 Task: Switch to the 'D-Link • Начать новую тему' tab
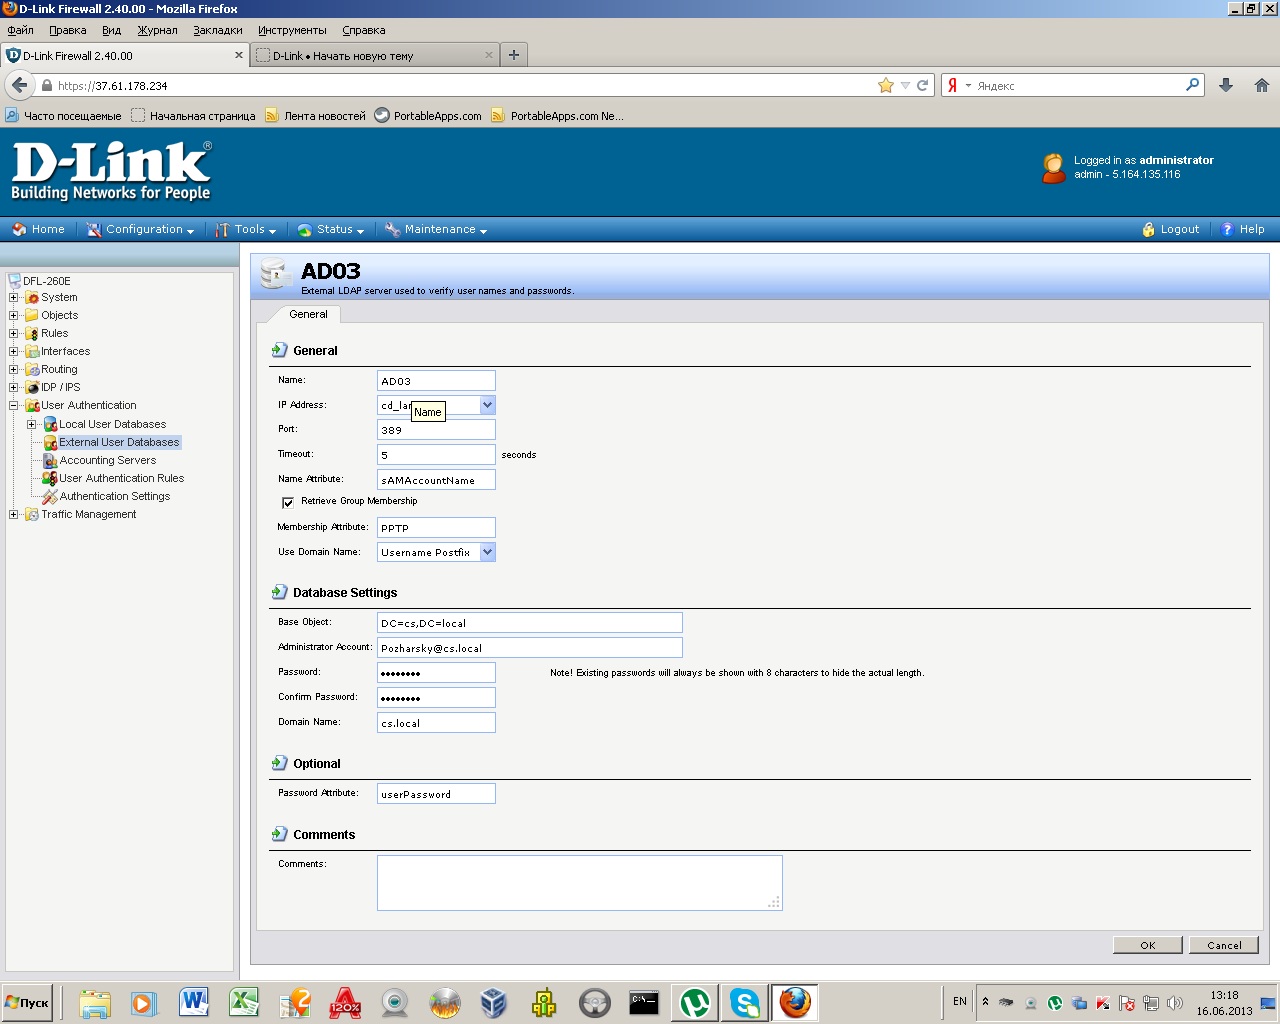click(375, 55)
